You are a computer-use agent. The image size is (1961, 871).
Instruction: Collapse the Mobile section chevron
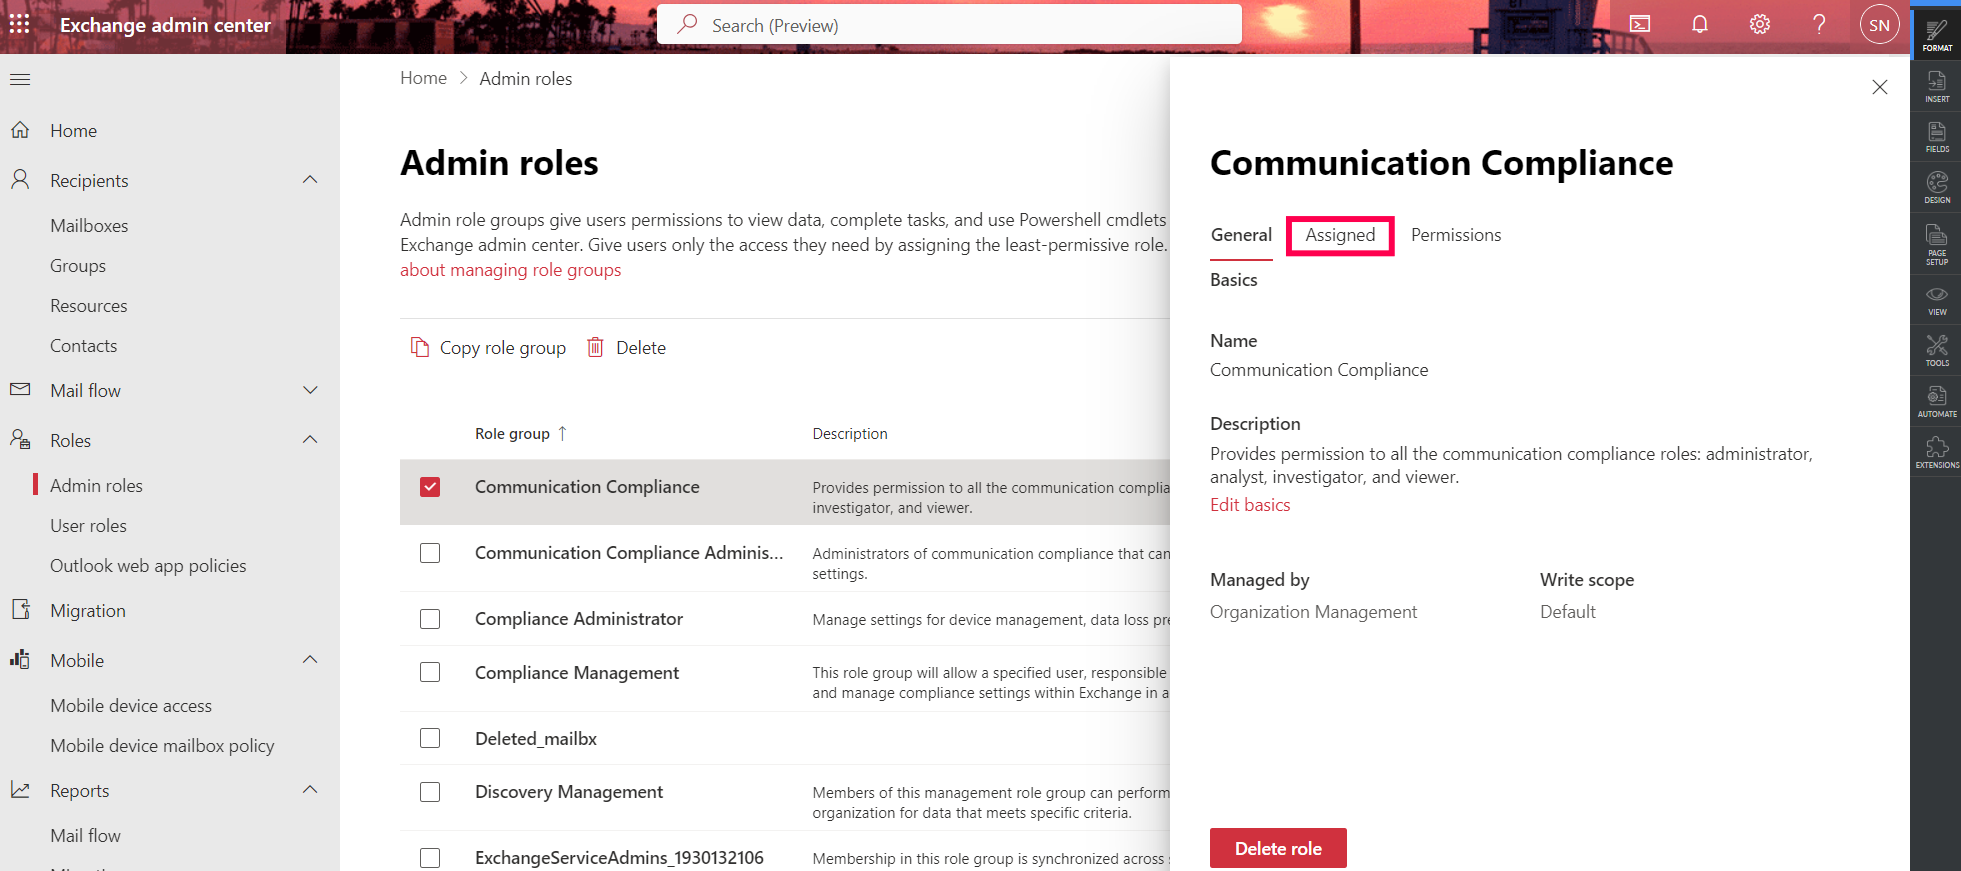(x=310, y=660)
